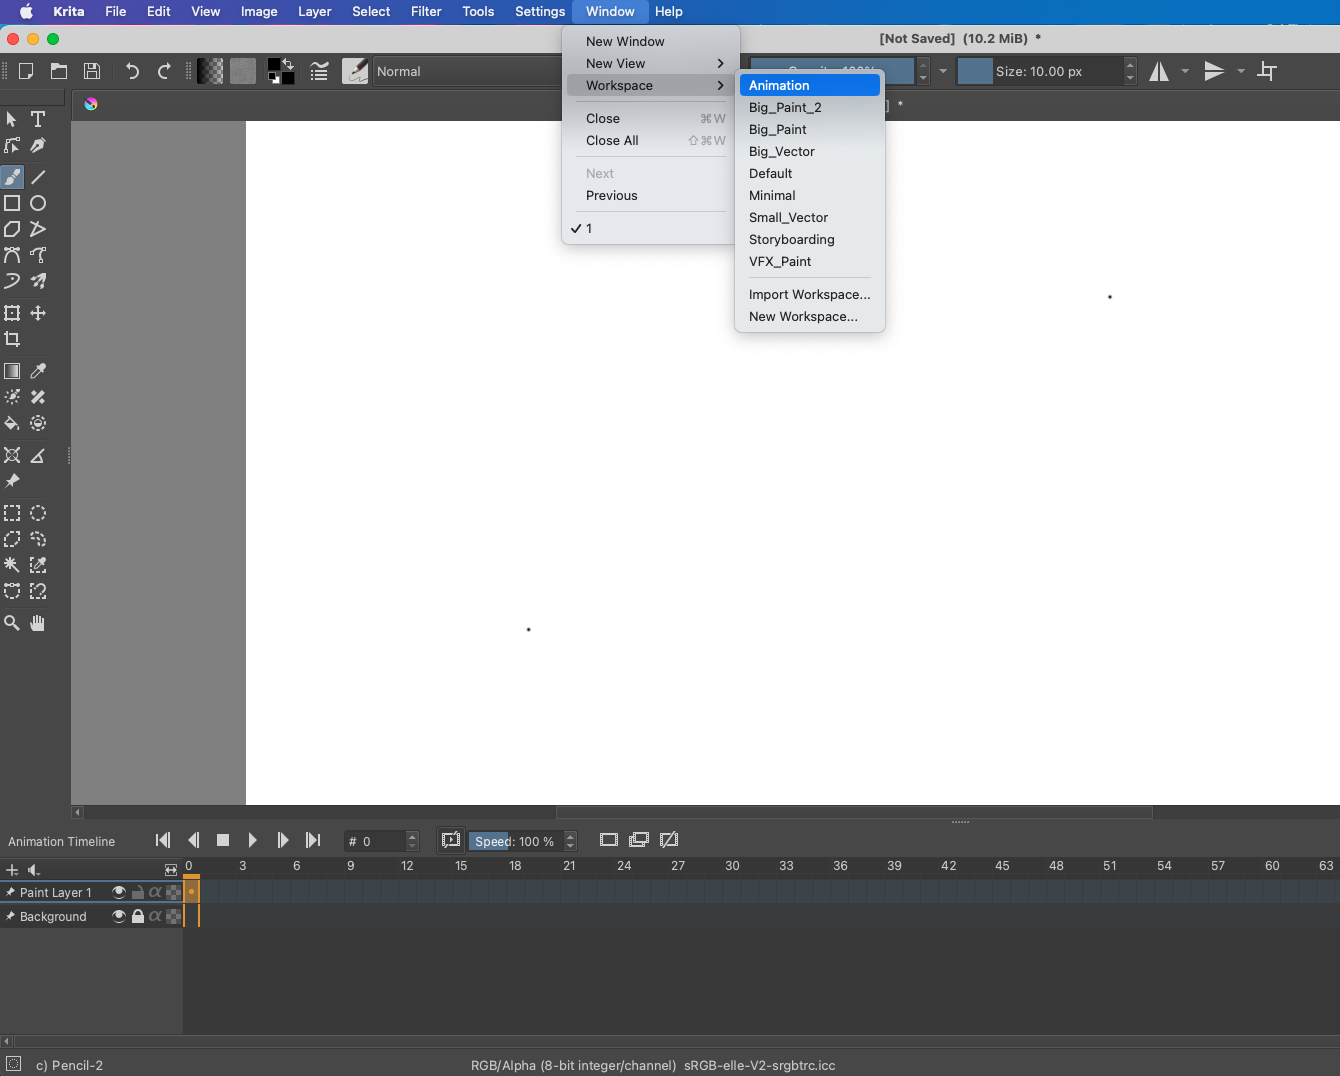Jump to last frame button

point(313,840)
